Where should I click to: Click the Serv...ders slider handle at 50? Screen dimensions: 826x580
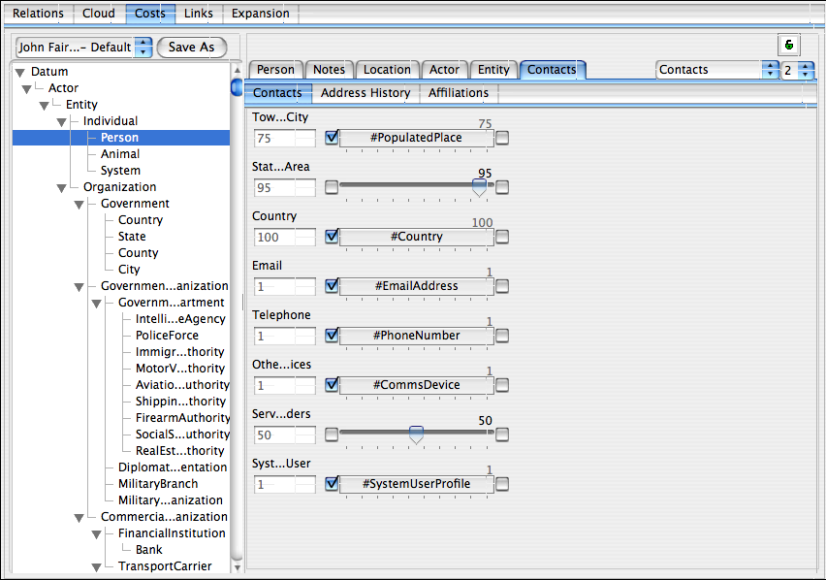click(x=416, y=435)
